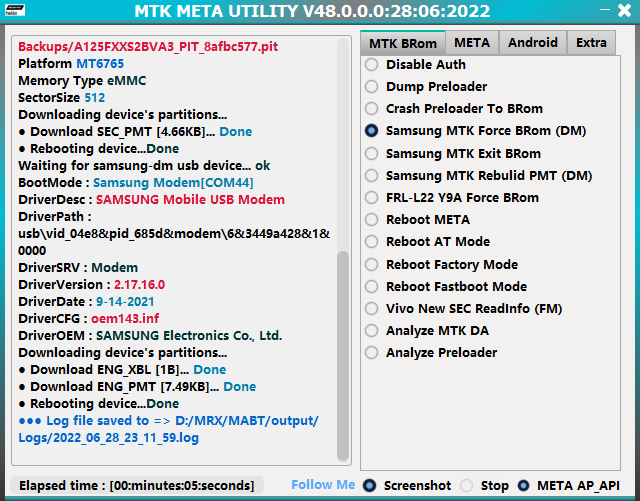Click the driver date 9-14-2021
Image resolution: width=640 pixels, height=501 pixels.
(125, 302)
